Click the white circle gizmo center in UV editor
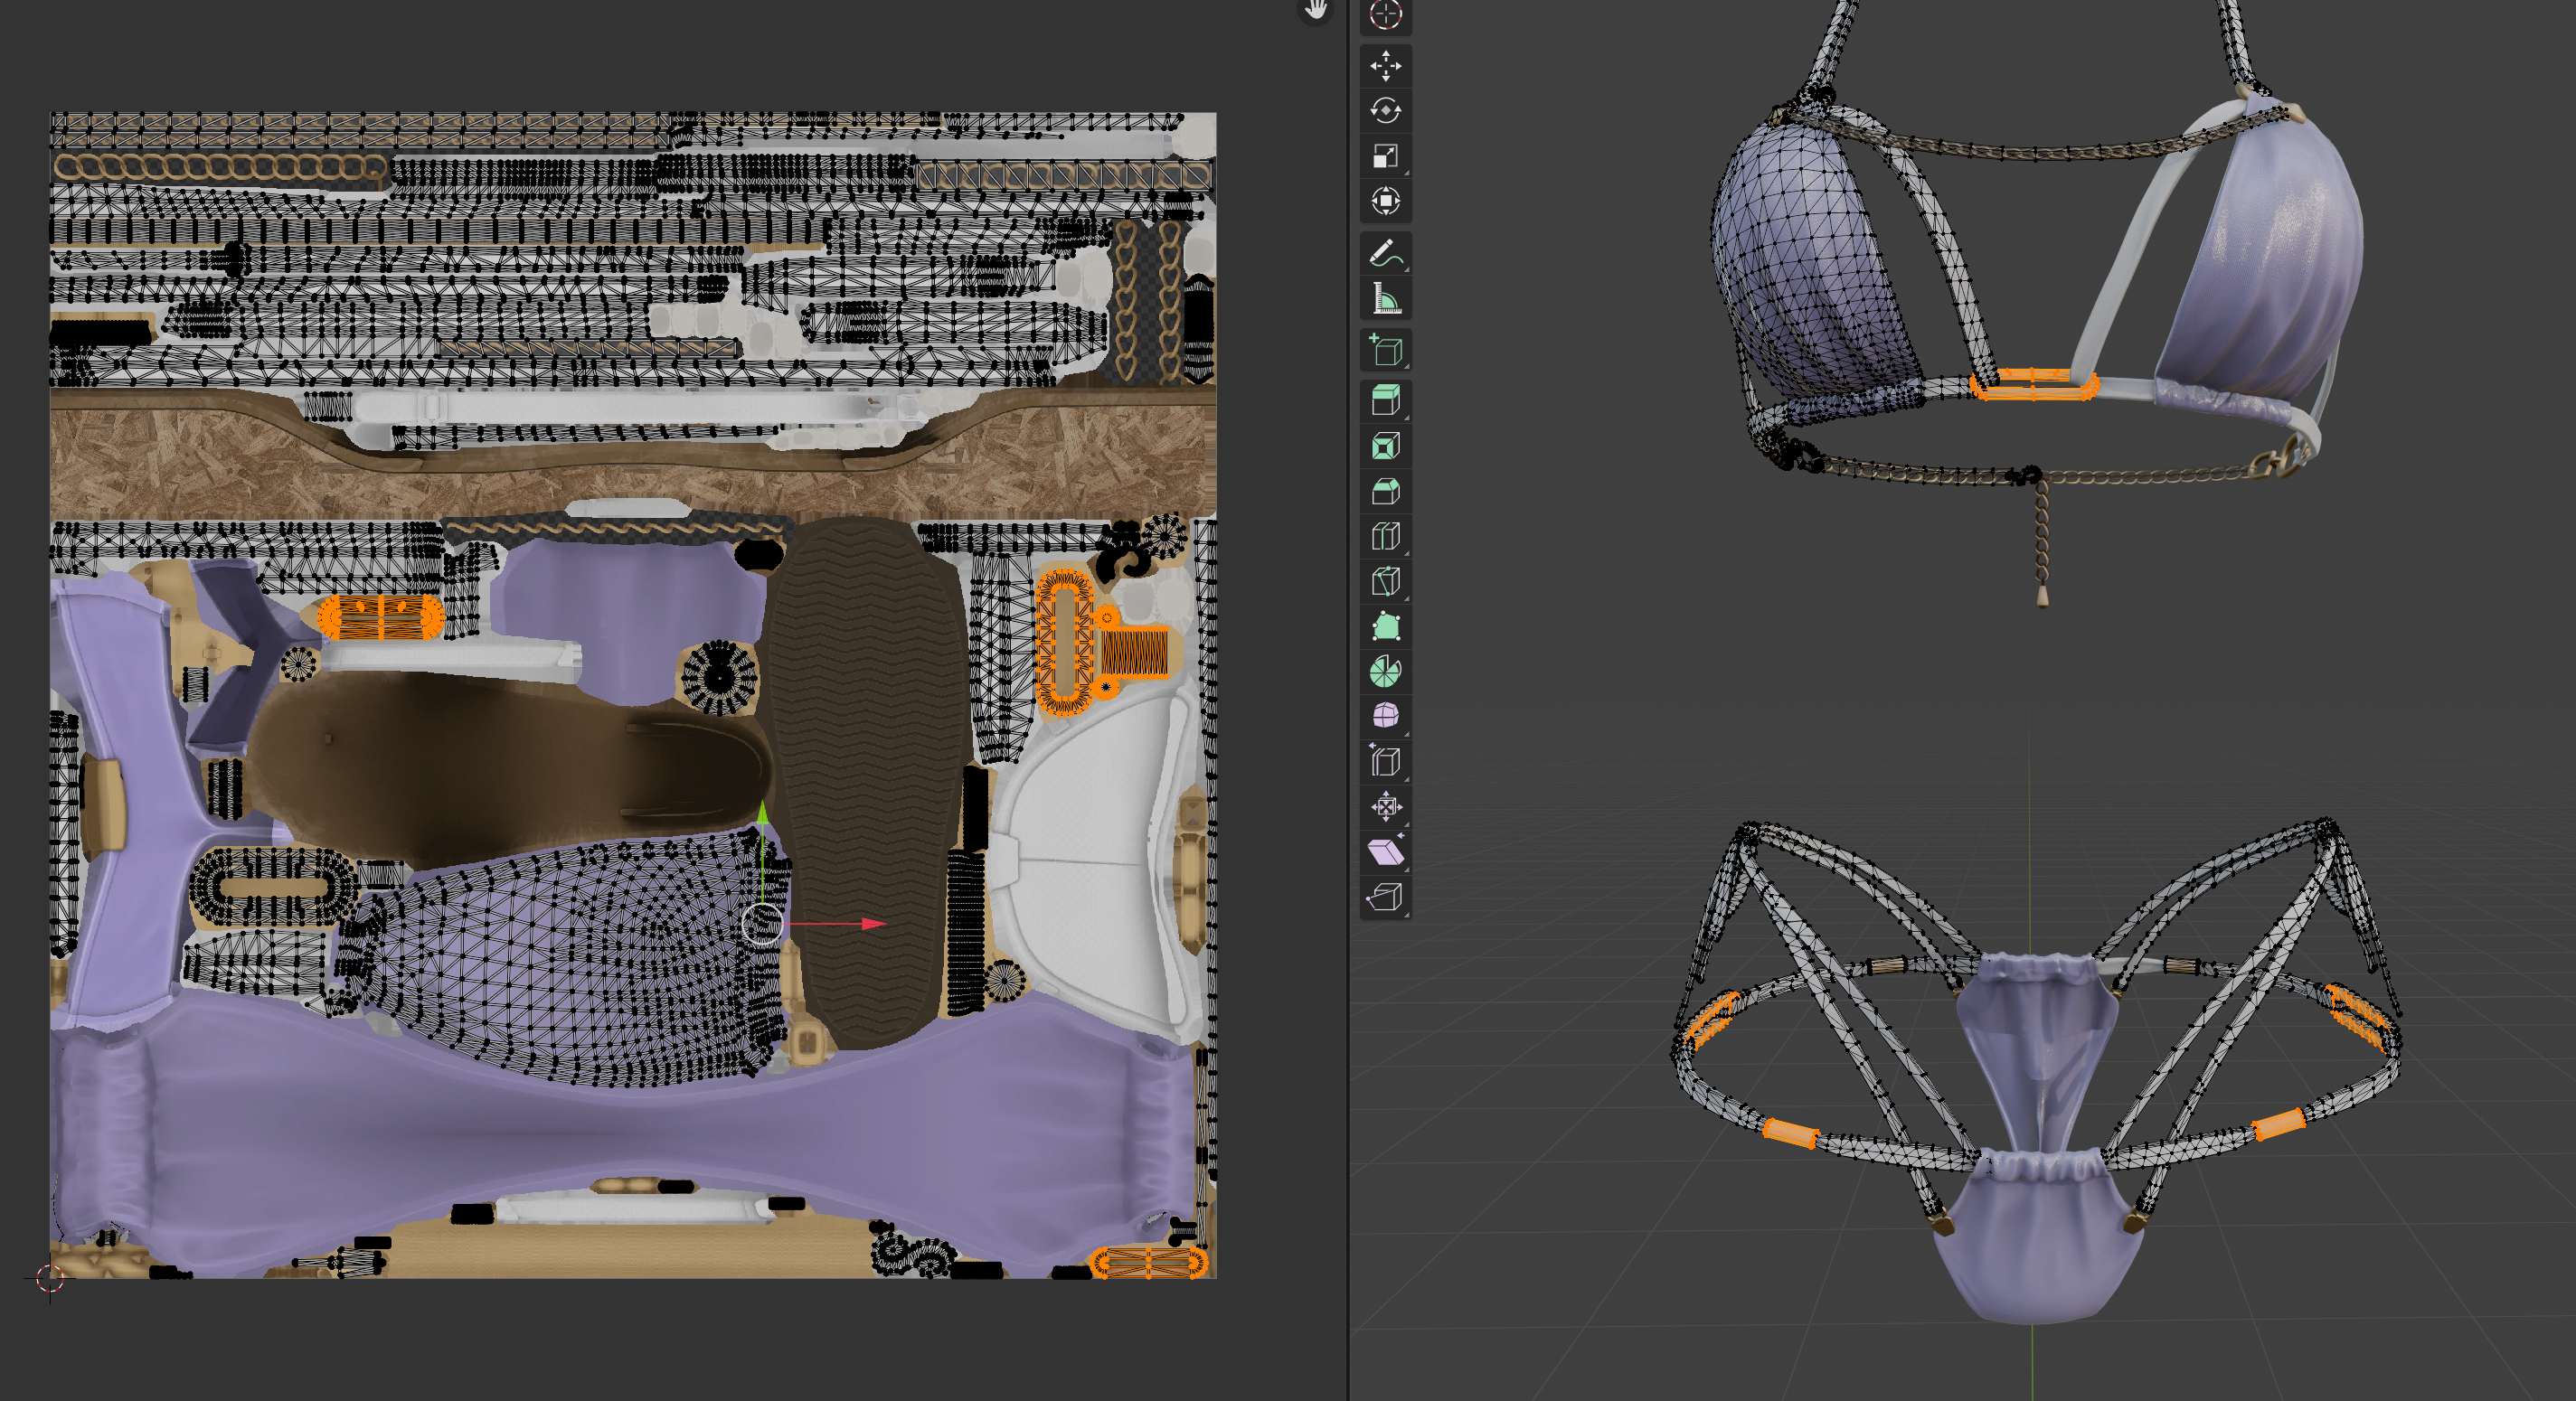The image size is (2576, 1401). [x=762, y=924]
